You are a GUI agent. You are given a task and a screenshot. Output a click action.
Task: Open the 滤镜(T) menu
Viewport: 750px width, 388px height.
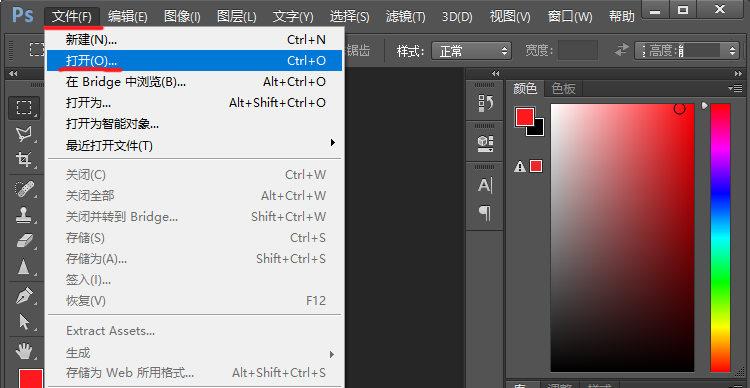406,17
